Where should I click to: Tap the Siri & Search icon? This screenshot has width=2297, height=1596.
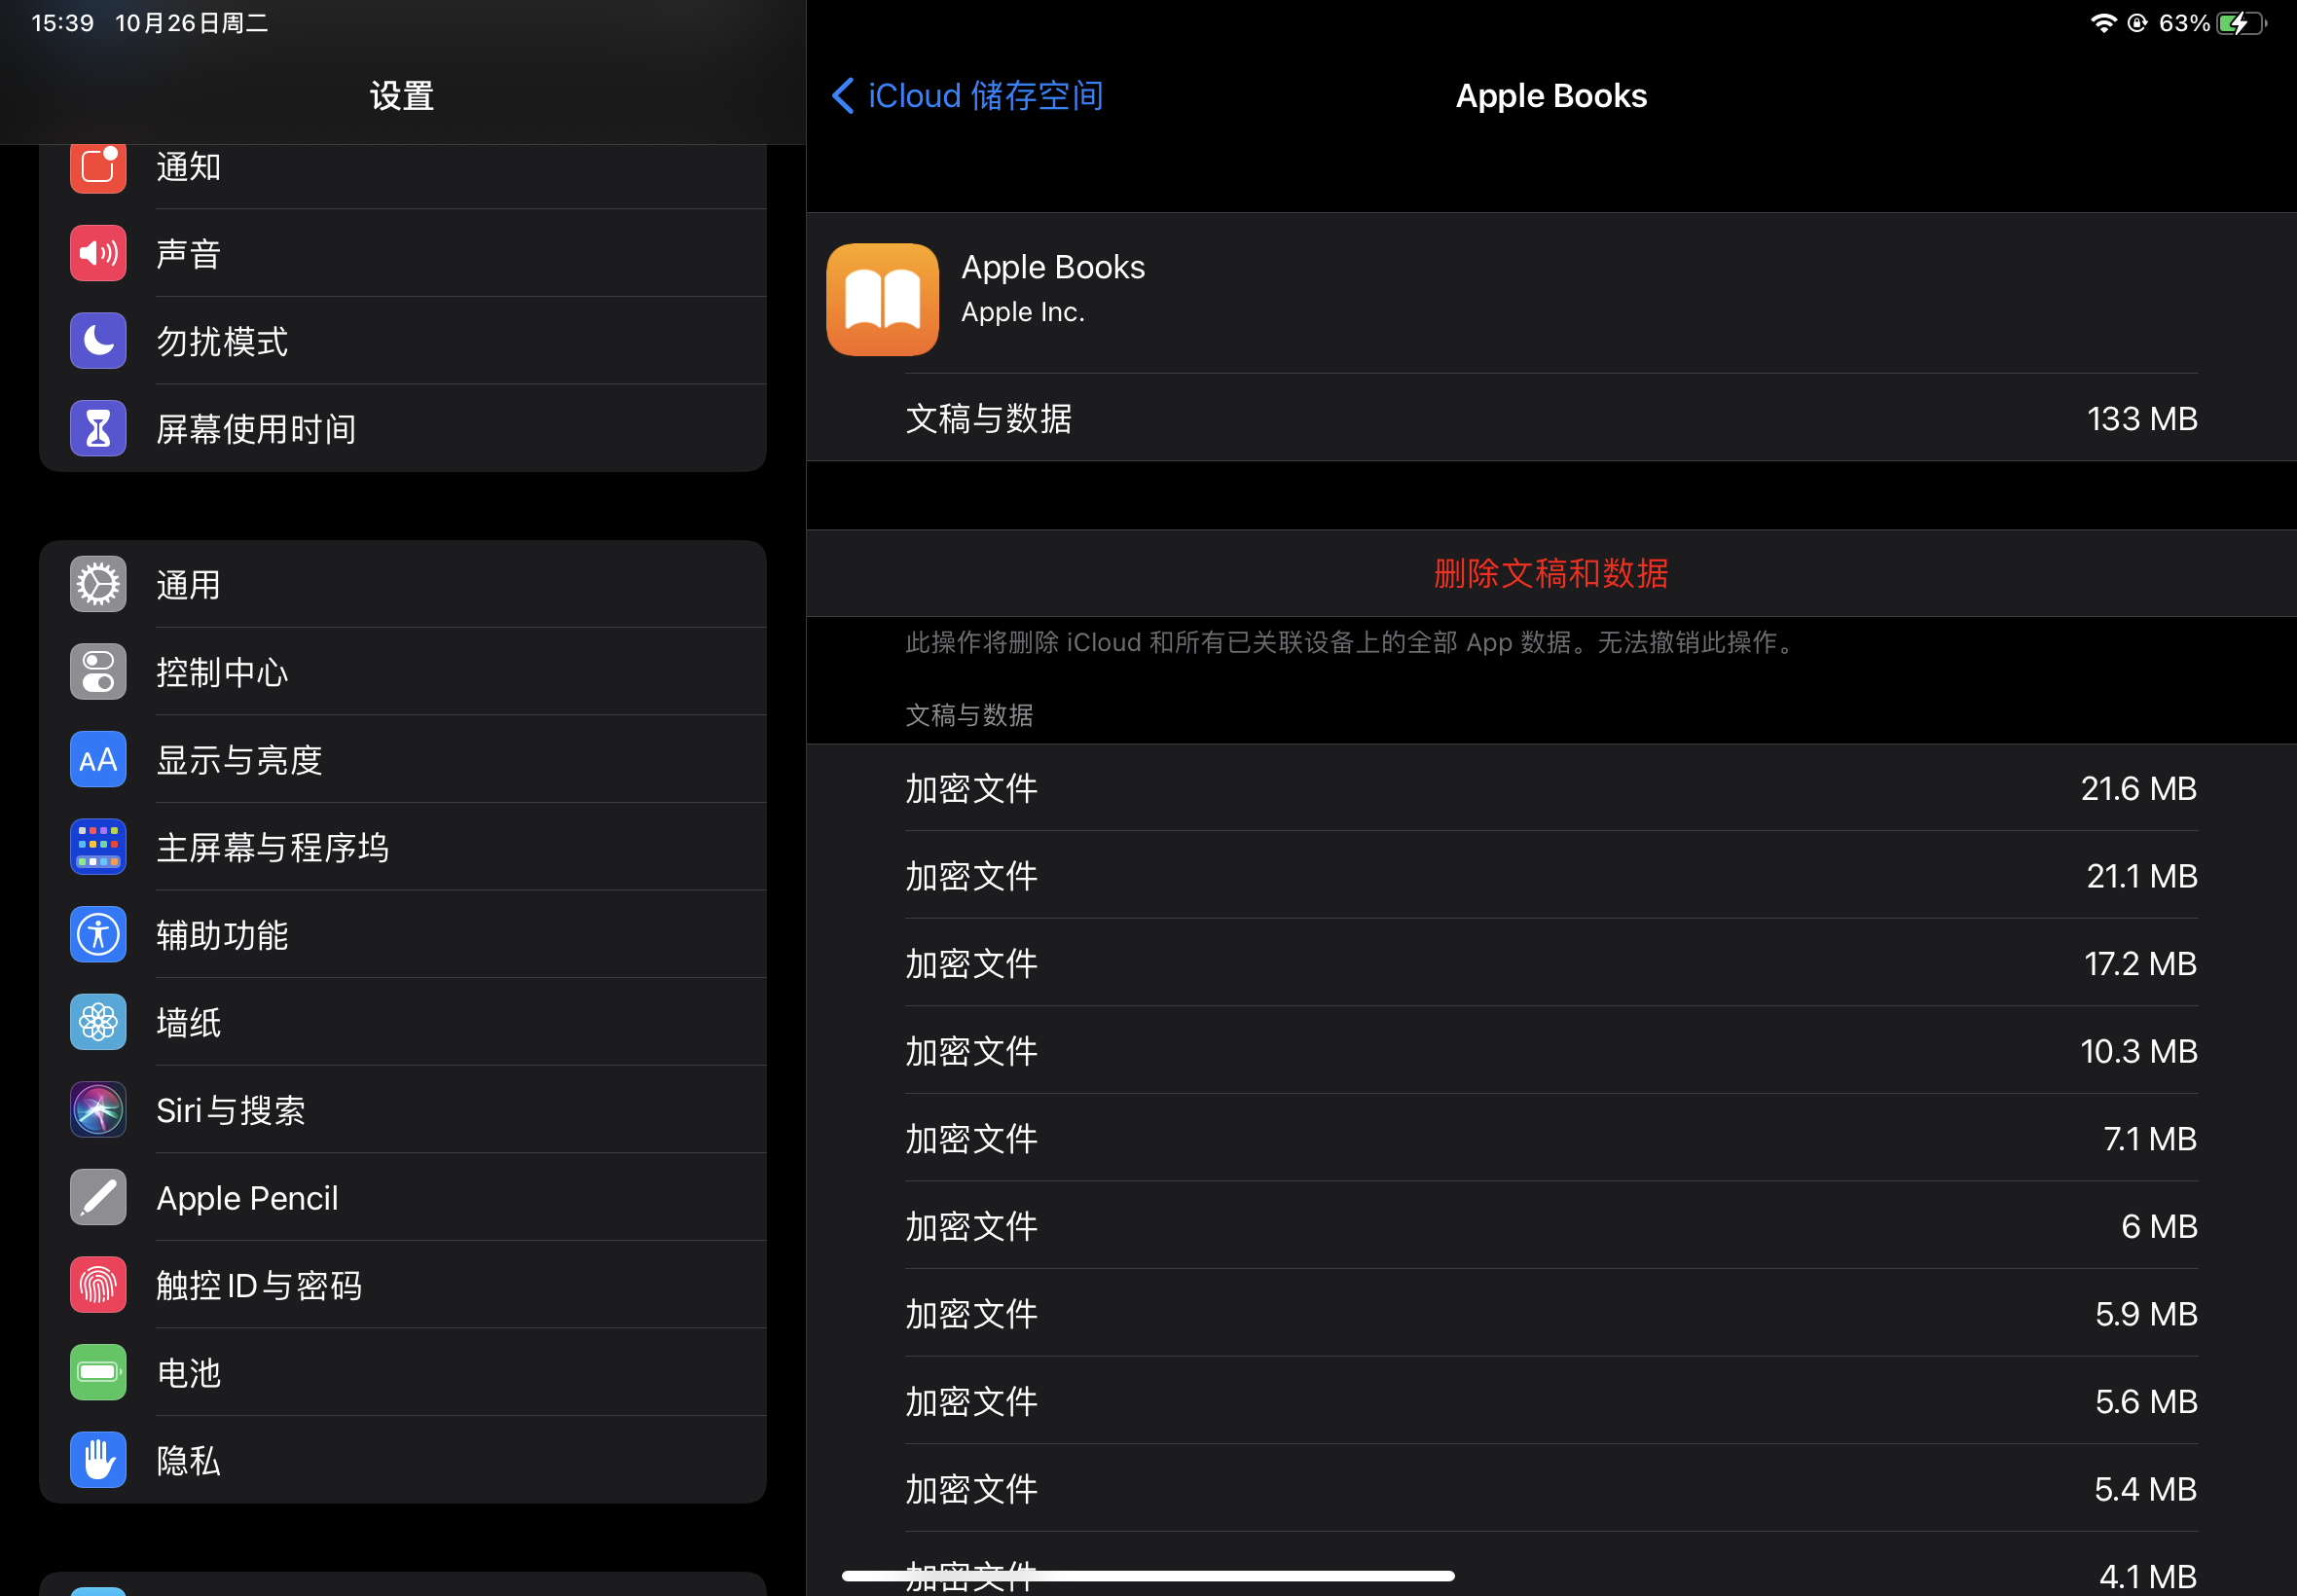[x=98, y=1109]
